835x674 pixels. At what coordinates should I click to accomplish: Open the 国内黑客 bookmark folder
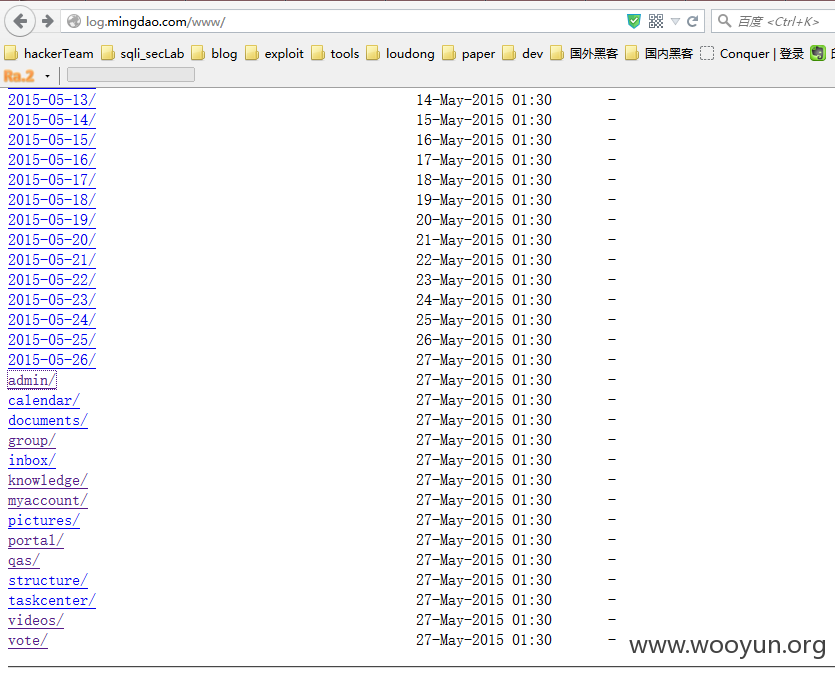(x=659, y=53)
